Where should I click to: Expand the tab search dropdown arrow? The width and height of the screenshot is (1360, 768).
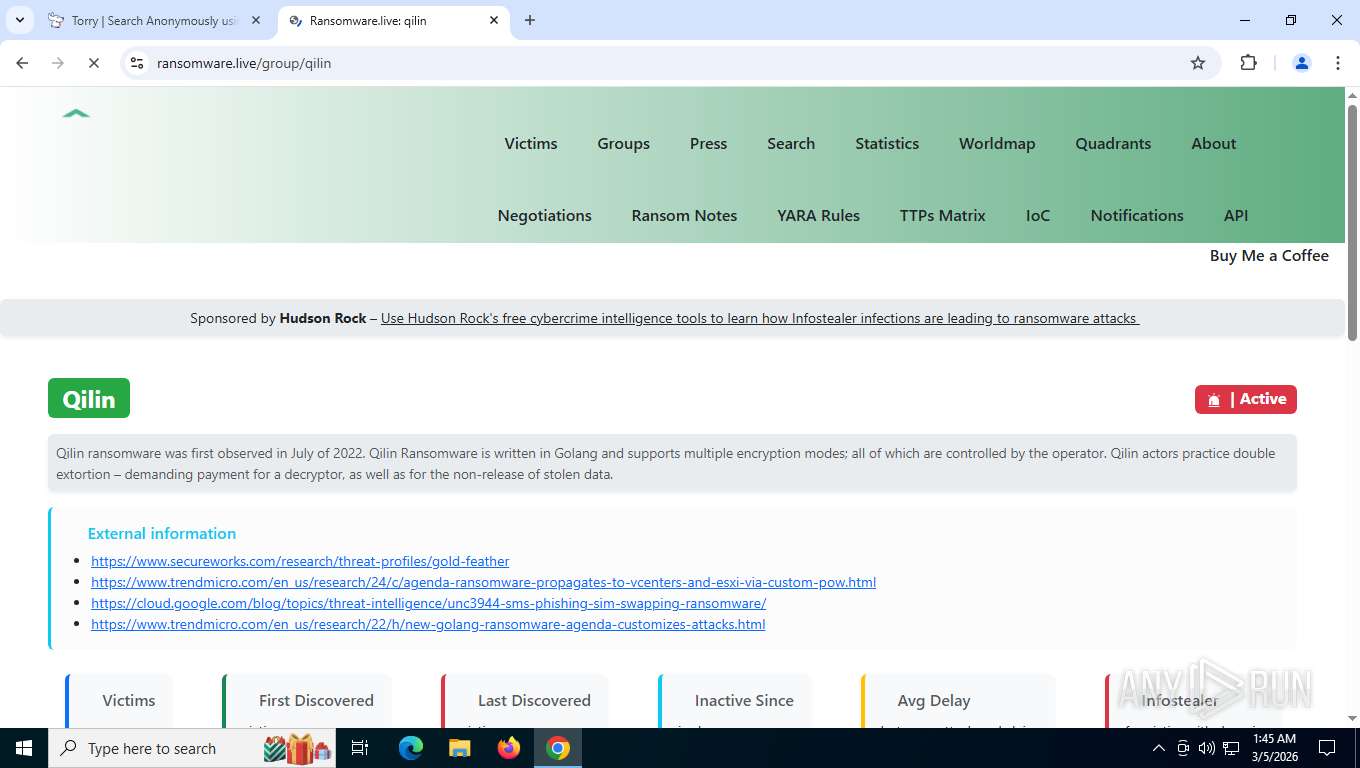tap(19, 20)
